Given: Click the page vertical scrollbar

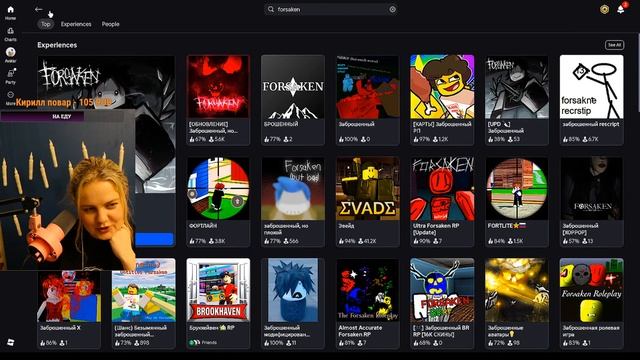Looking at the screenshot, I should 638,73.
